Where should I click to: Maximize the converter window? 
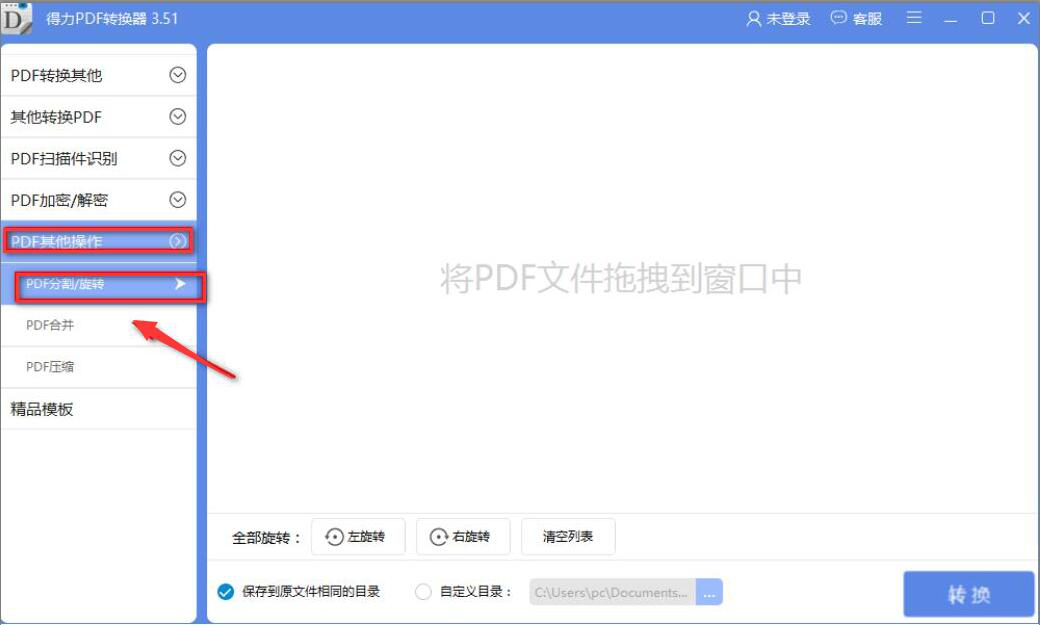point(988,18)
